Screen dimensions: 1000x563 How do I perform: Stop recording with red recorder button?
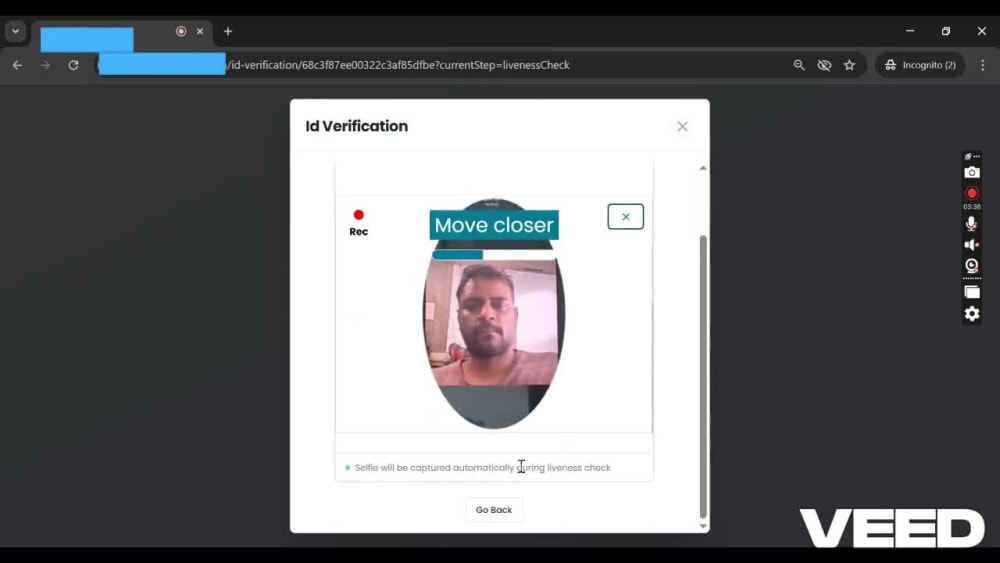click(971, 193)
